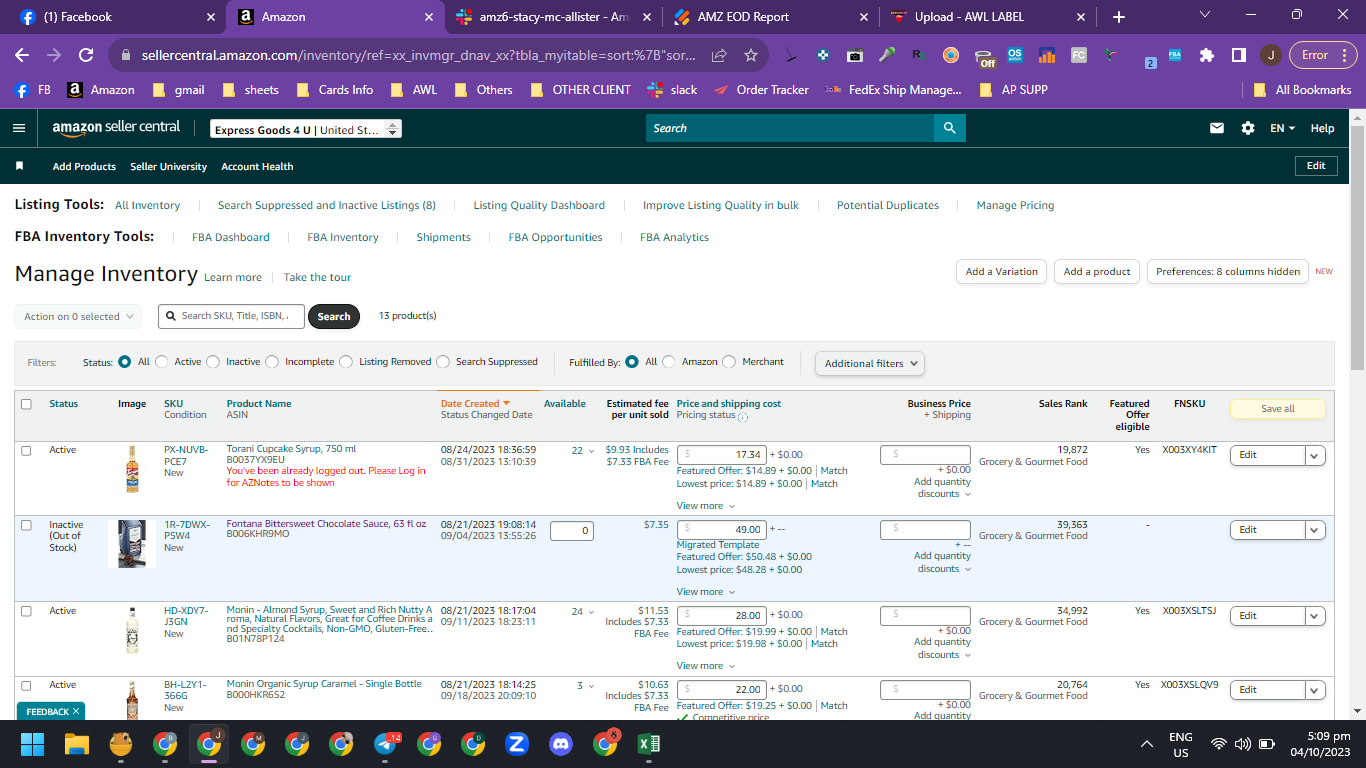Viewport: 1366px width, 768px height.
Task: Click the SKU search input field
Action: coord(231,316)
